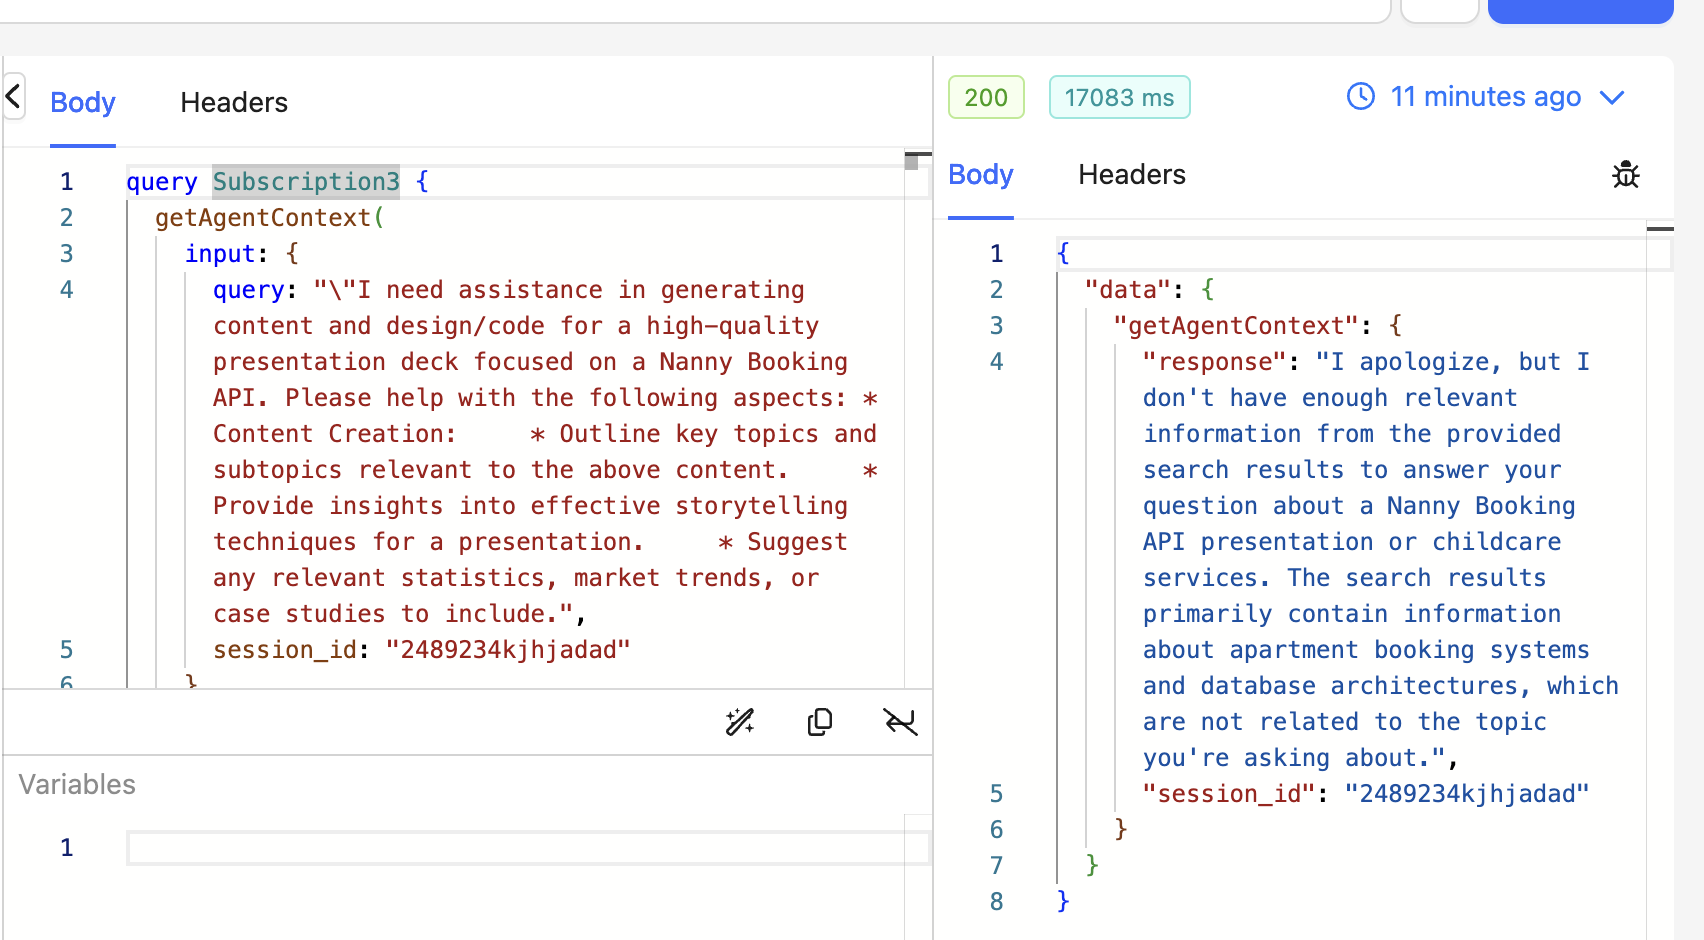The height and width of the screenshot is (940, 1704).
Task: Click the blue button at top right
Action: tap(1581, 10)
